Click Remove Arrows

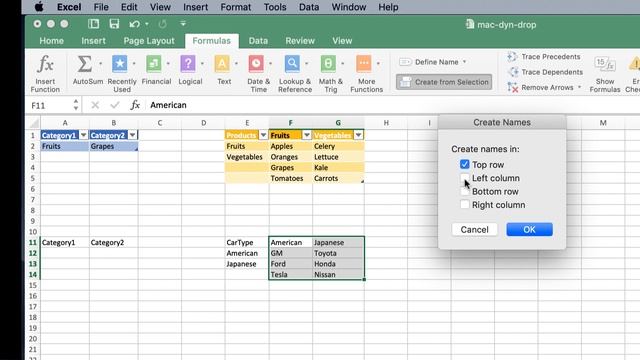(540, 87)
